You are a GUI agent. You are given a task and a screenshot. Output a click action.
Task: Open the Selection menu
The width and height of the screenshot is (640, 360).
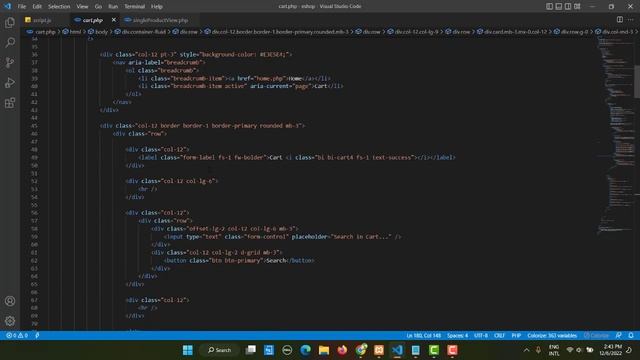click(x=59, y=7)
